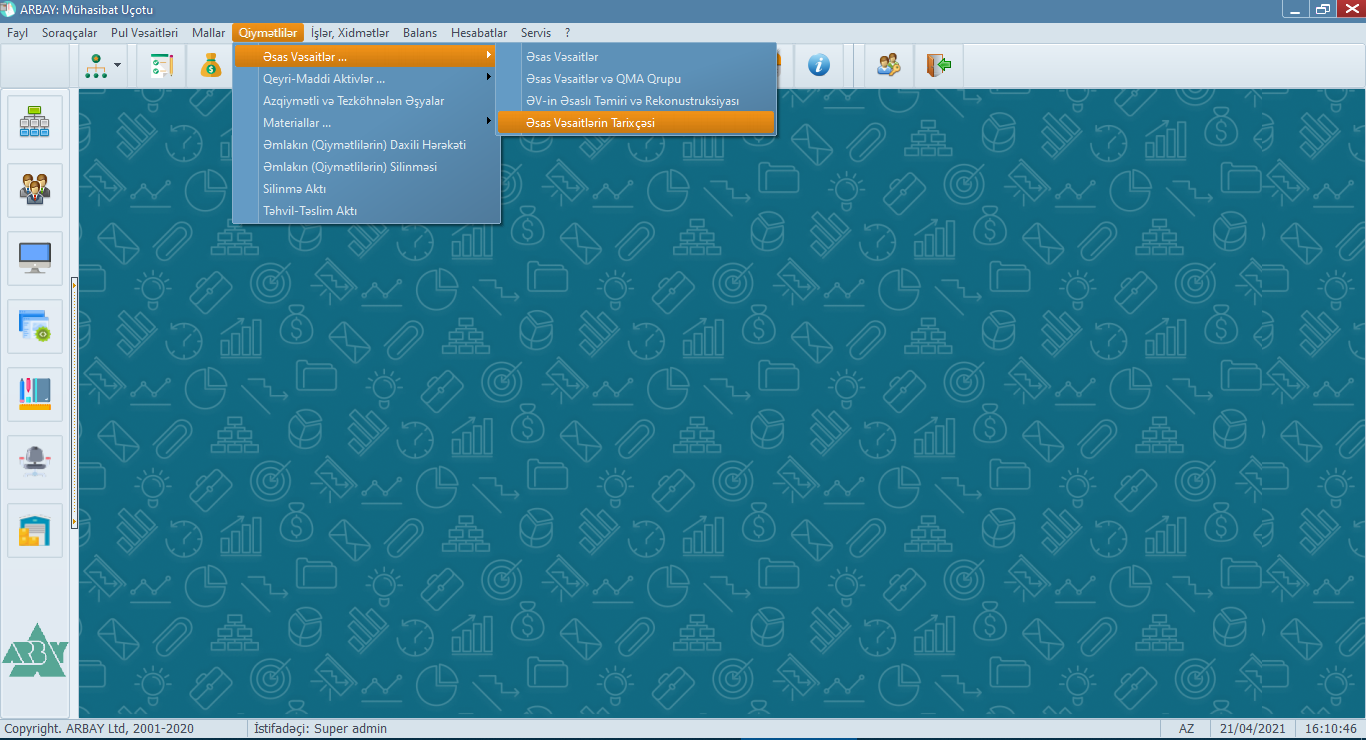Choose Silinmə Aktı from the menu
The height and width of the screenshot is (740, 1366).
click(294, 189)
